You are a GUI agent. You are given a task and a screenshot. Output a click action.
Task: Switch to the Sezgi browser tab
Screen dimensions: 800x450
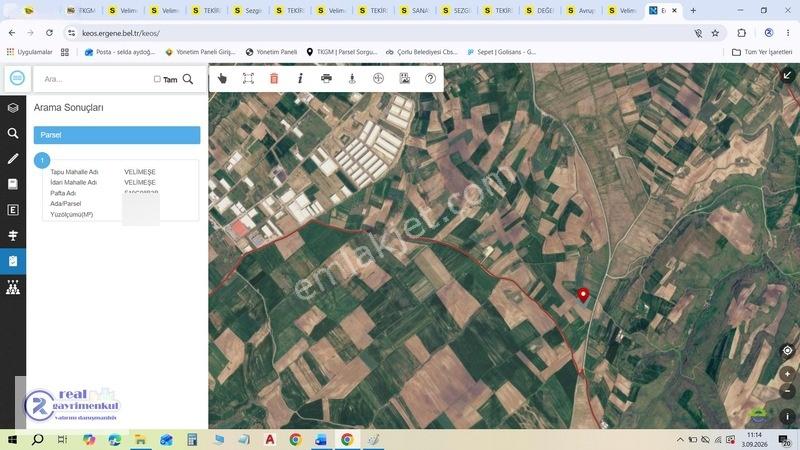point(247,10)
